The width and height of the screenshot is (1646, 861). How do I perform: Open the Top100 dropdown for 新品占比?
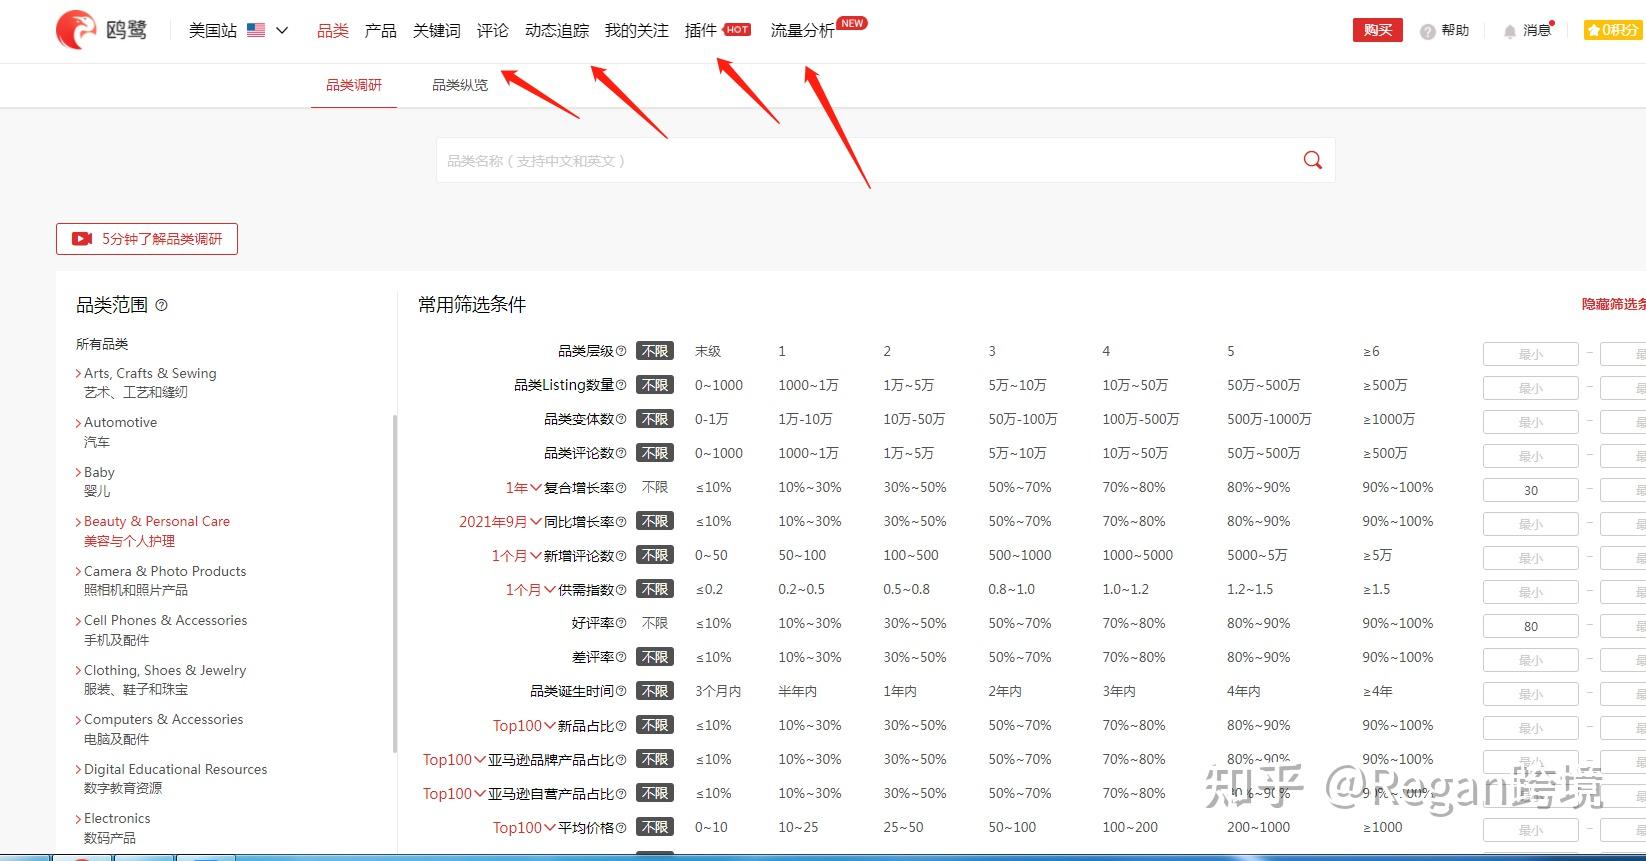coord(525,725)
